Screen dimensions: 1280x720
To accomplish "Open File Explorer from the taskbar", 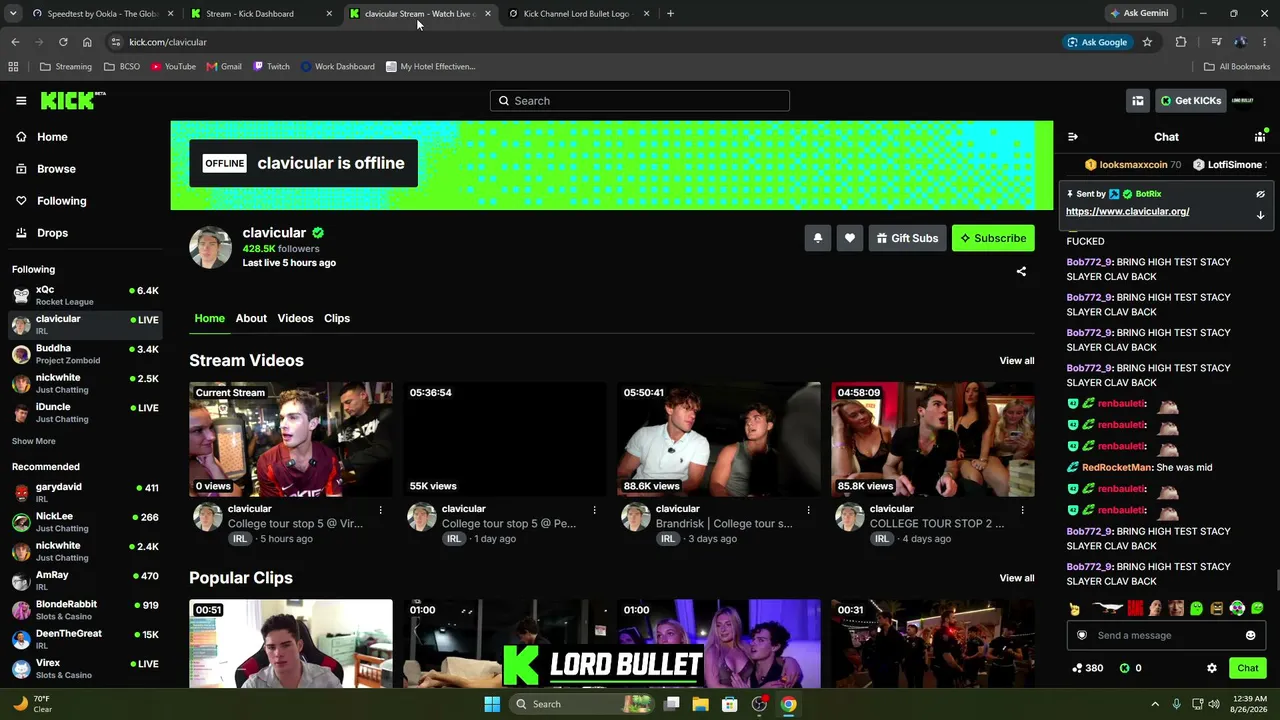I will [x=701, y=704].
